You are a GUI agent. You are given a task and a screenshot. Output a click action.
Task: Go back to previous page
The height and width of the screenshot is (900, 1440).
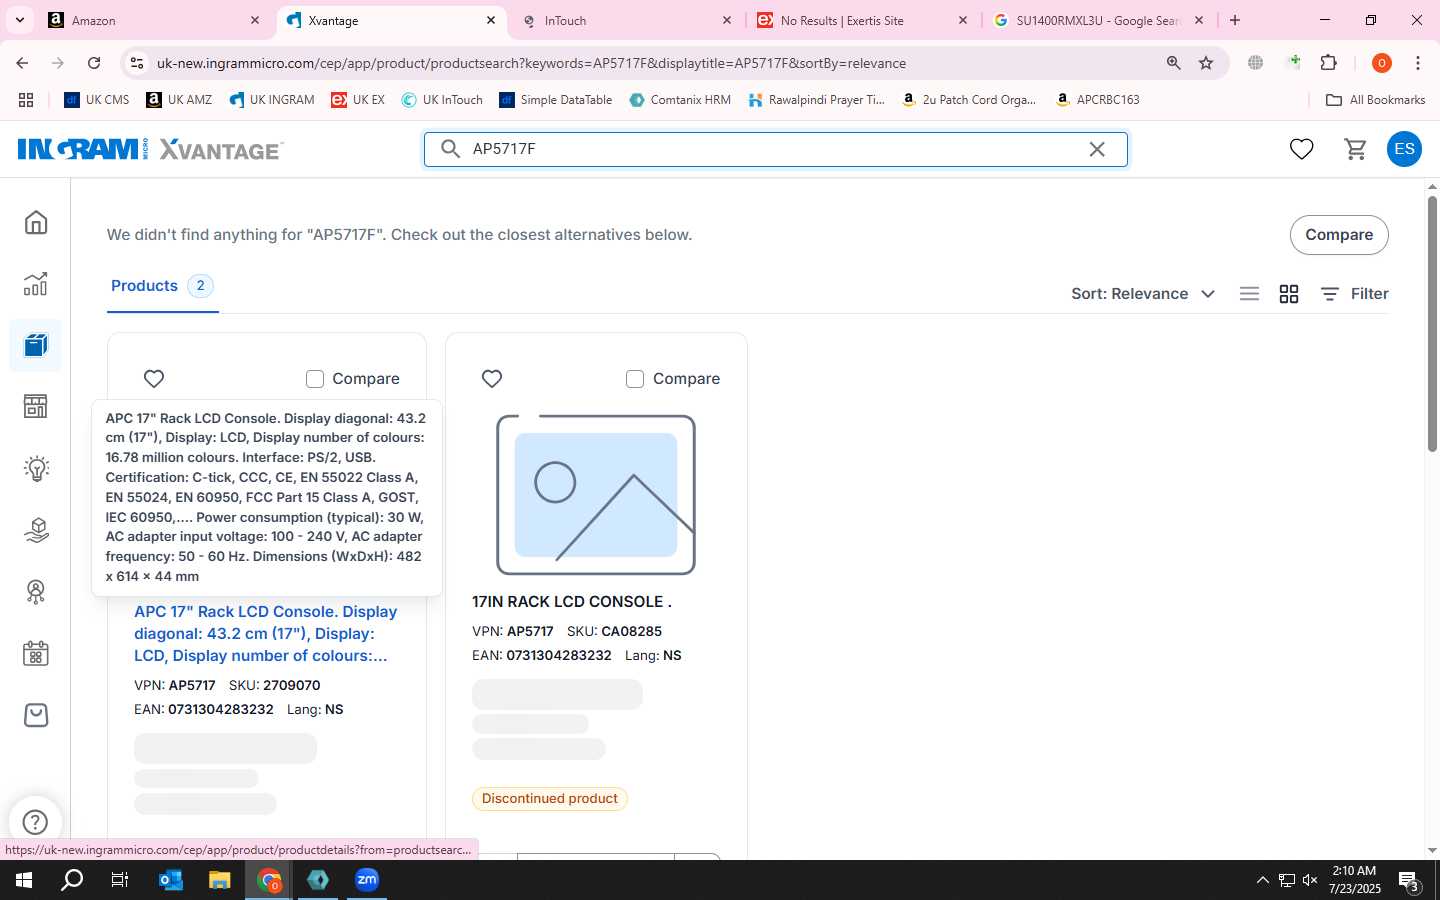(22, 63)
